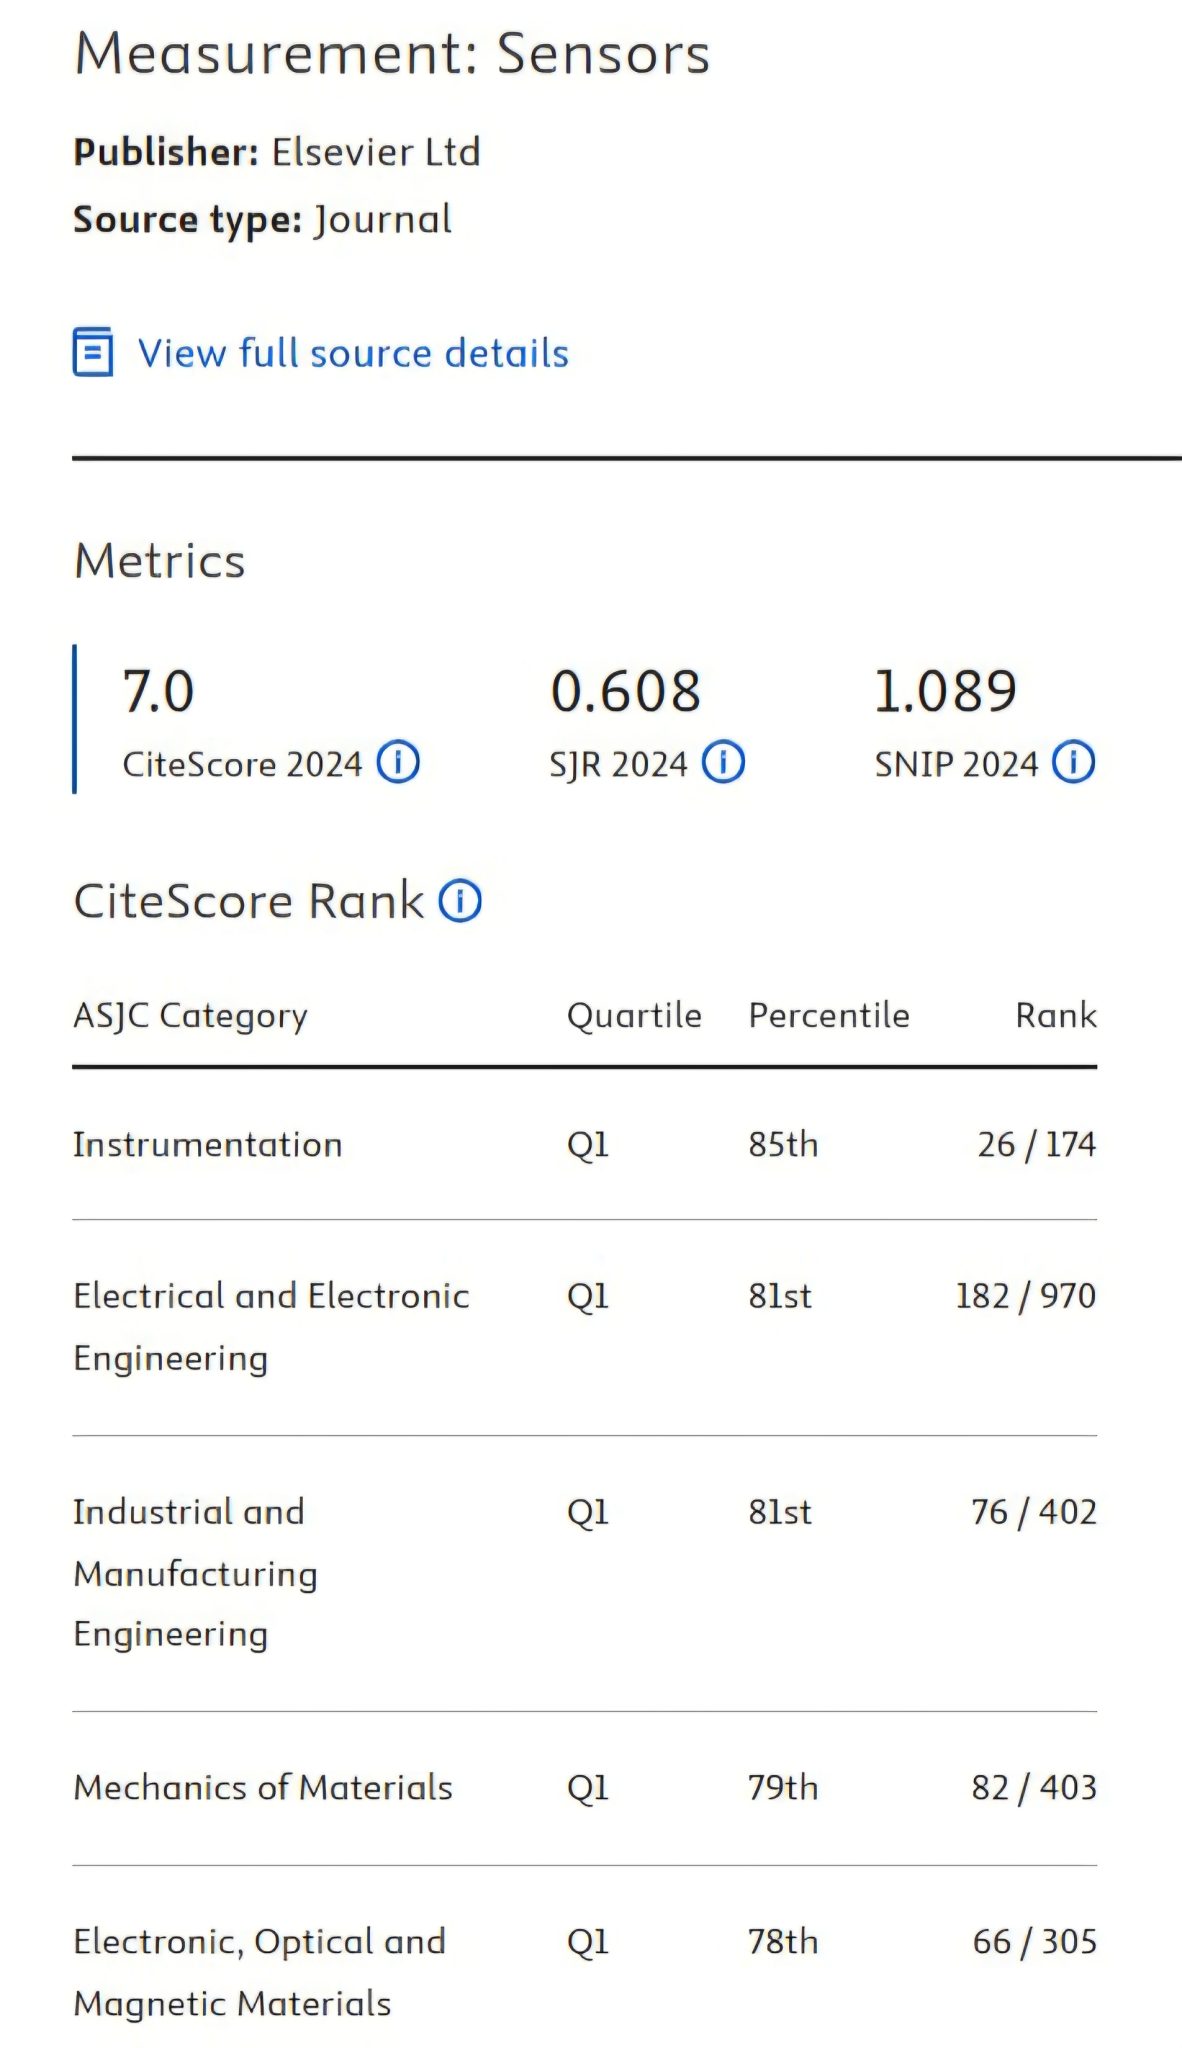Click the 7.0 CiteScore value
The image size is (1182, 2048).
158,691
